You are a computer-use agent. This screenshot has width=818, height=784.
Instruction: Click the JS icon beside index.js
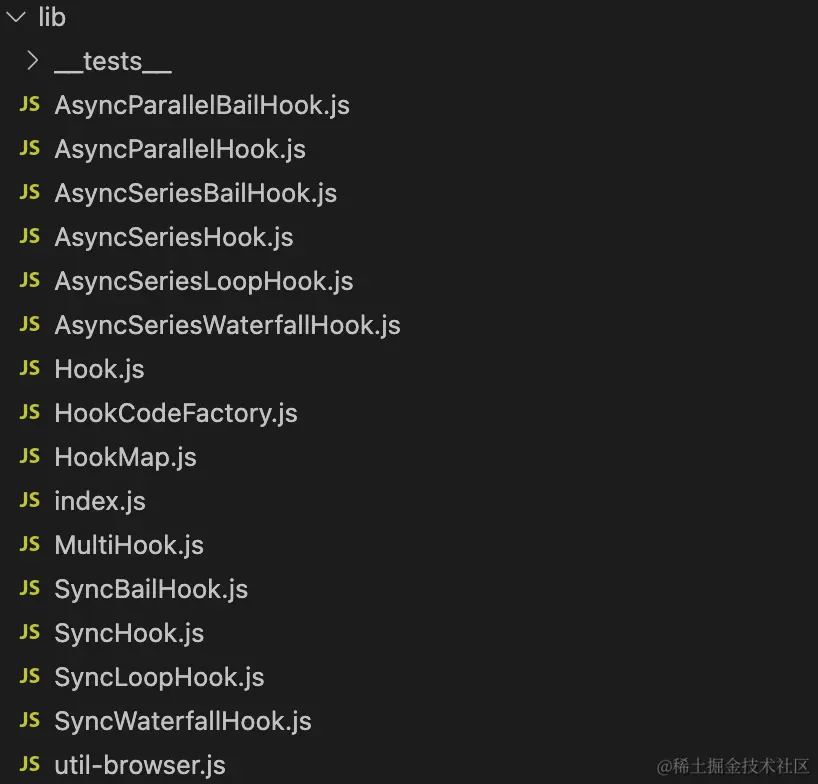pos(30,501)
